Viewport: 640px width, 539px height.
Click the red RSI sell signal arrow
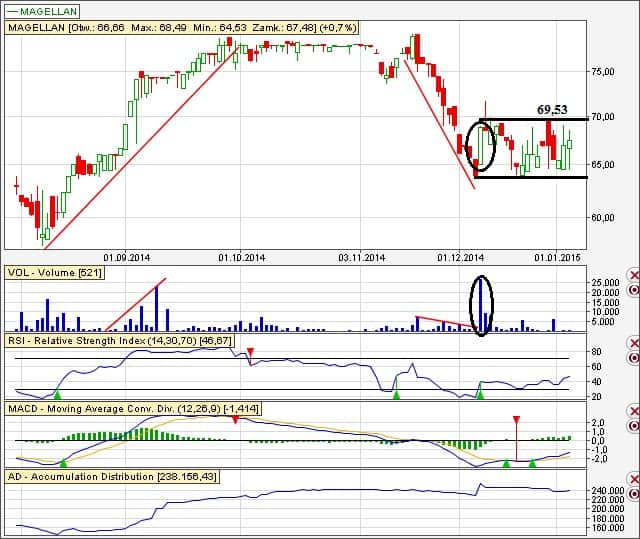(x=251, y=352)
